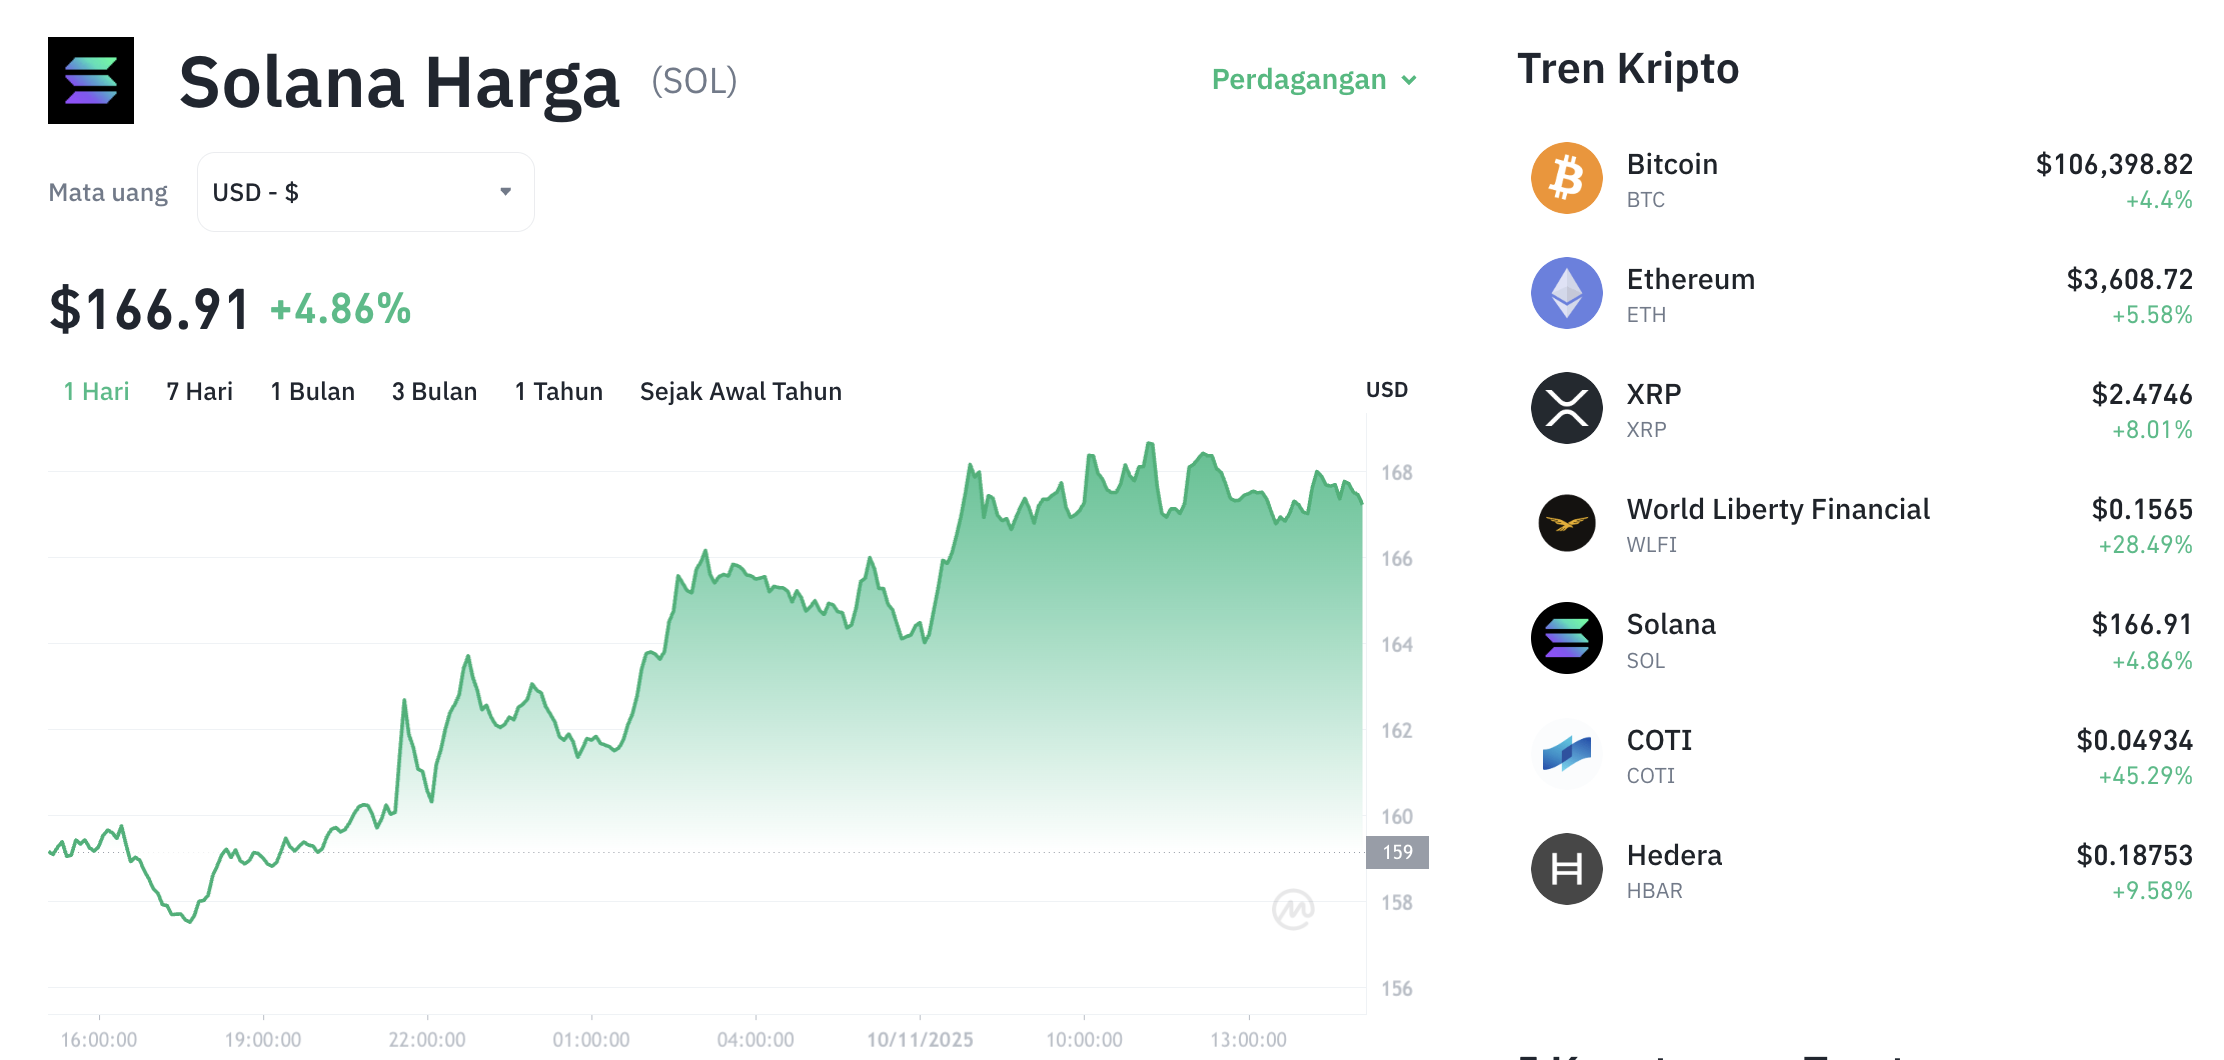
Task: Enable the 1 Tahun timeframe view
Action: point(558,391)
